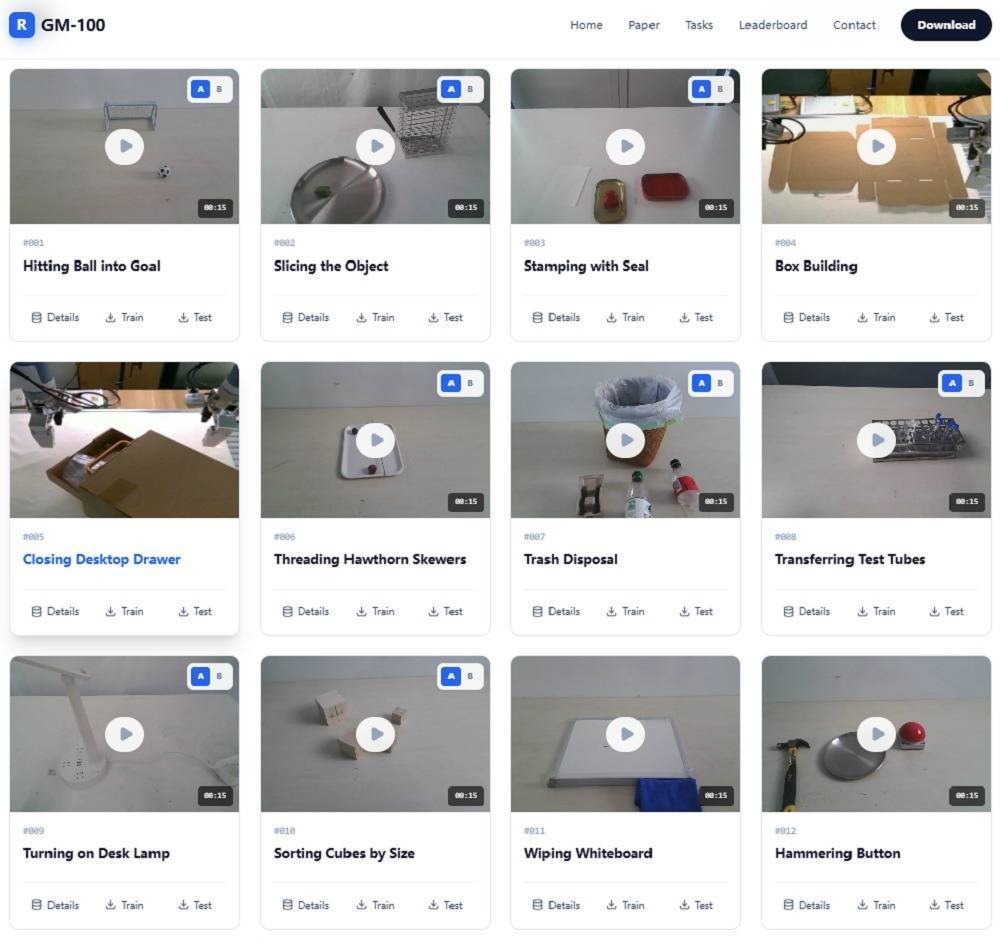
Task: Click Train download icon for Box Building
Action: pyautogui.click(x=862, y=318)
